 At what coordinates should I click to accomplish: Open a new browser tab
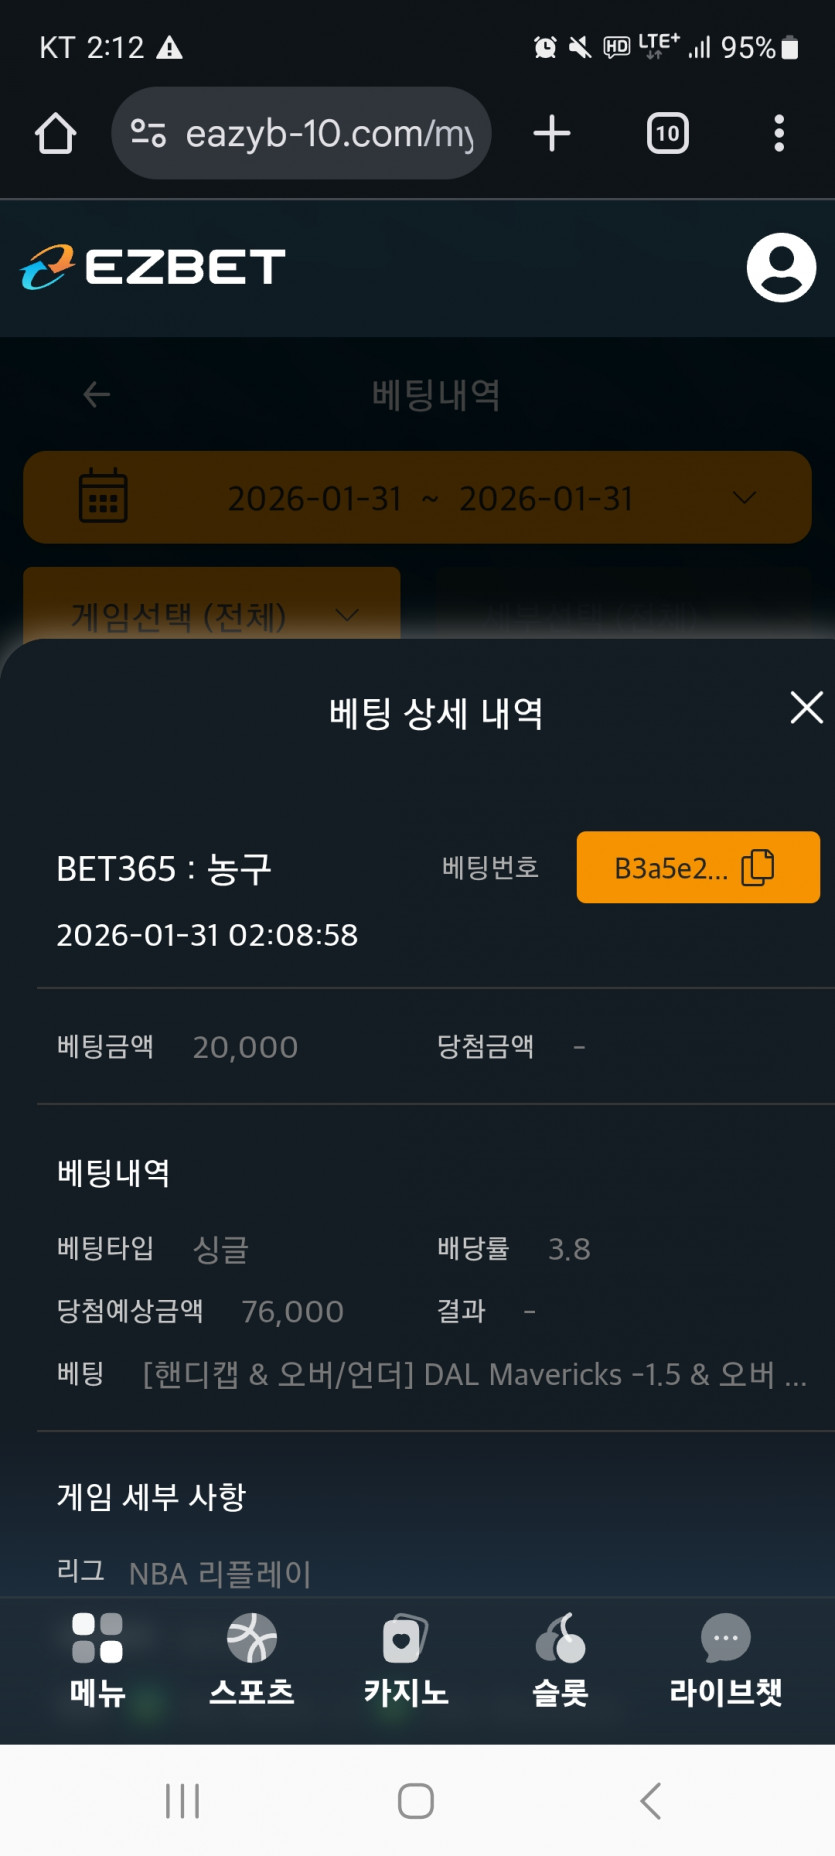[551, 133]
